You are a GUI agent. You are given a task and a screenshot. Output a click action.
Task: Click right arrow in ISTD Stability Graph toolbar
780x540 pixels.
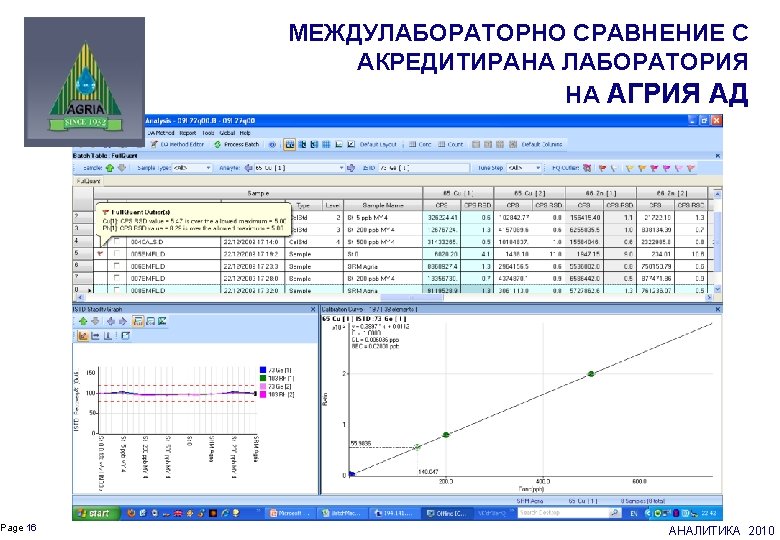pos(122,321)
